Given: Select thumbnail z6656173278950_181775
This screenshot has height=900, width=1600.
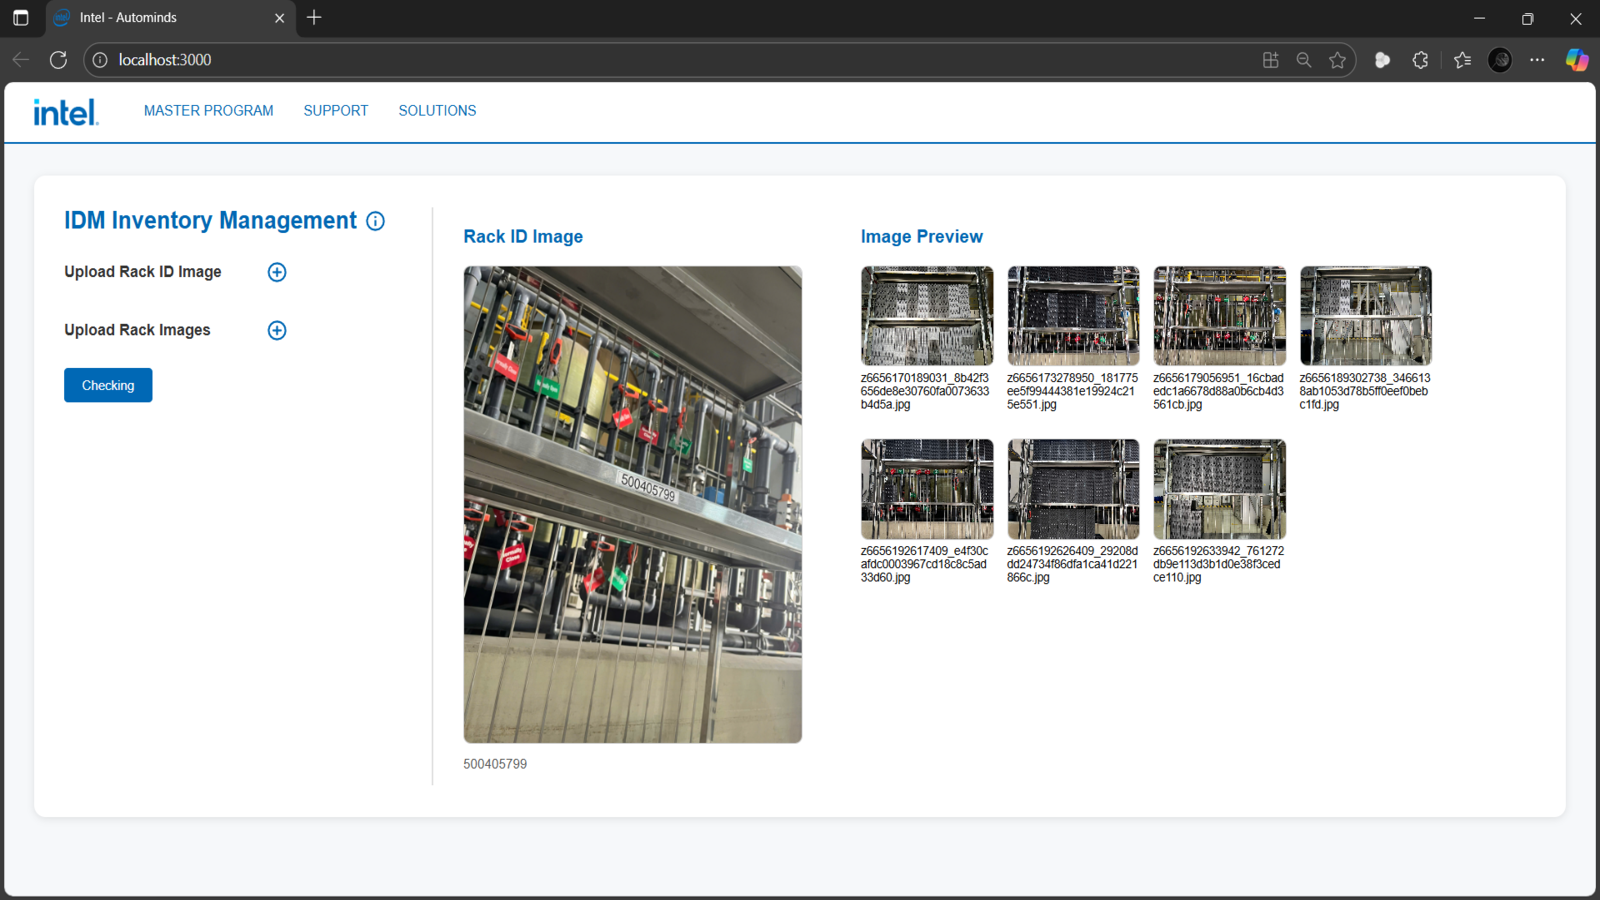Looking at the screenshot, I should (1073, 316).
